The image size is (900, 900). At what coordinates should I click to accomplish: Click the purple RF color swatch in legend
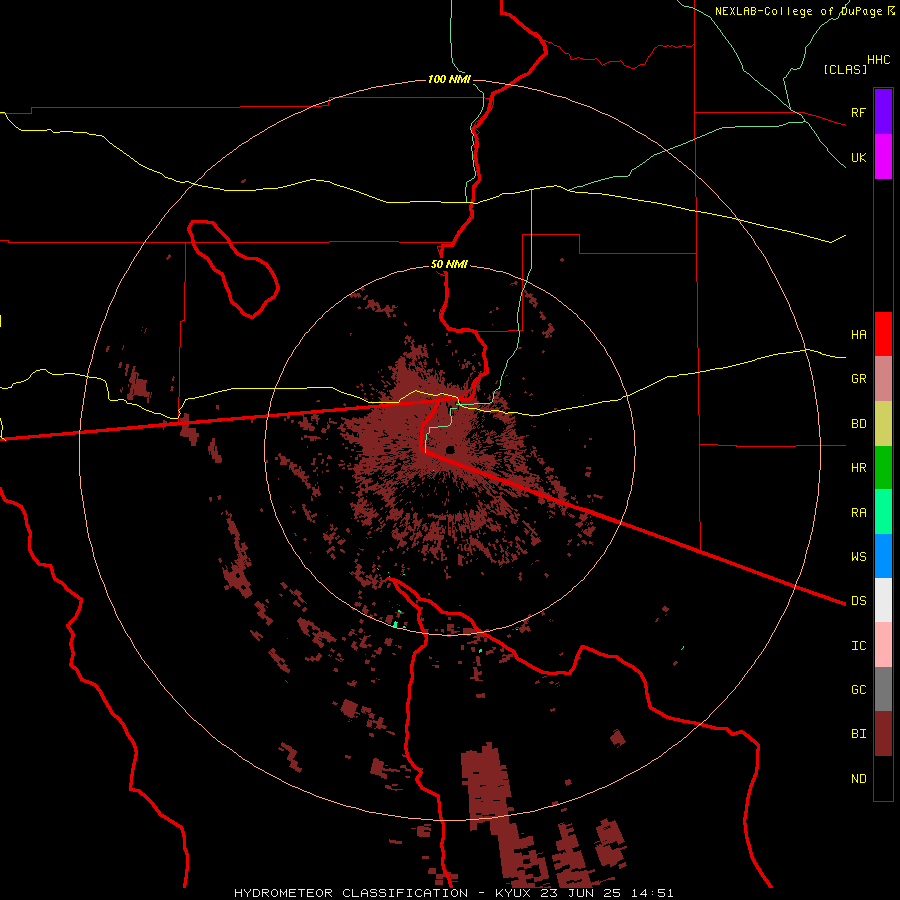pyautogui.click(x=883, y=112)
